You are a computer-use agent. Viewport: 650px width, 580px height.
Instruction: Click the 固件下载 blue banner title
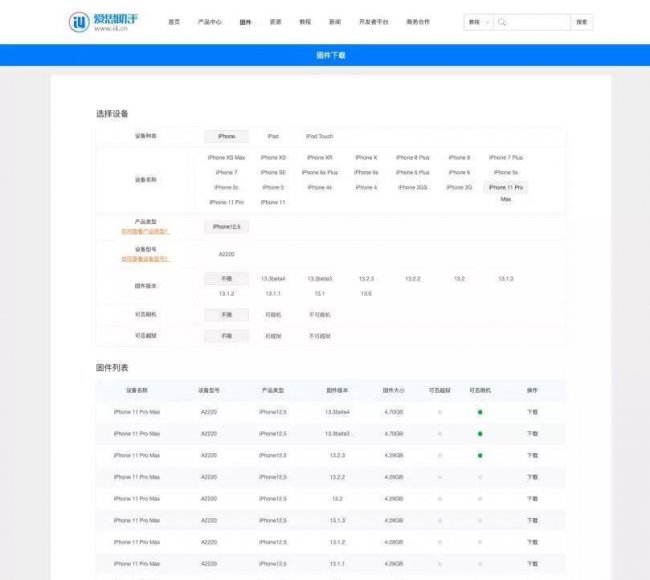coord(331,55)
